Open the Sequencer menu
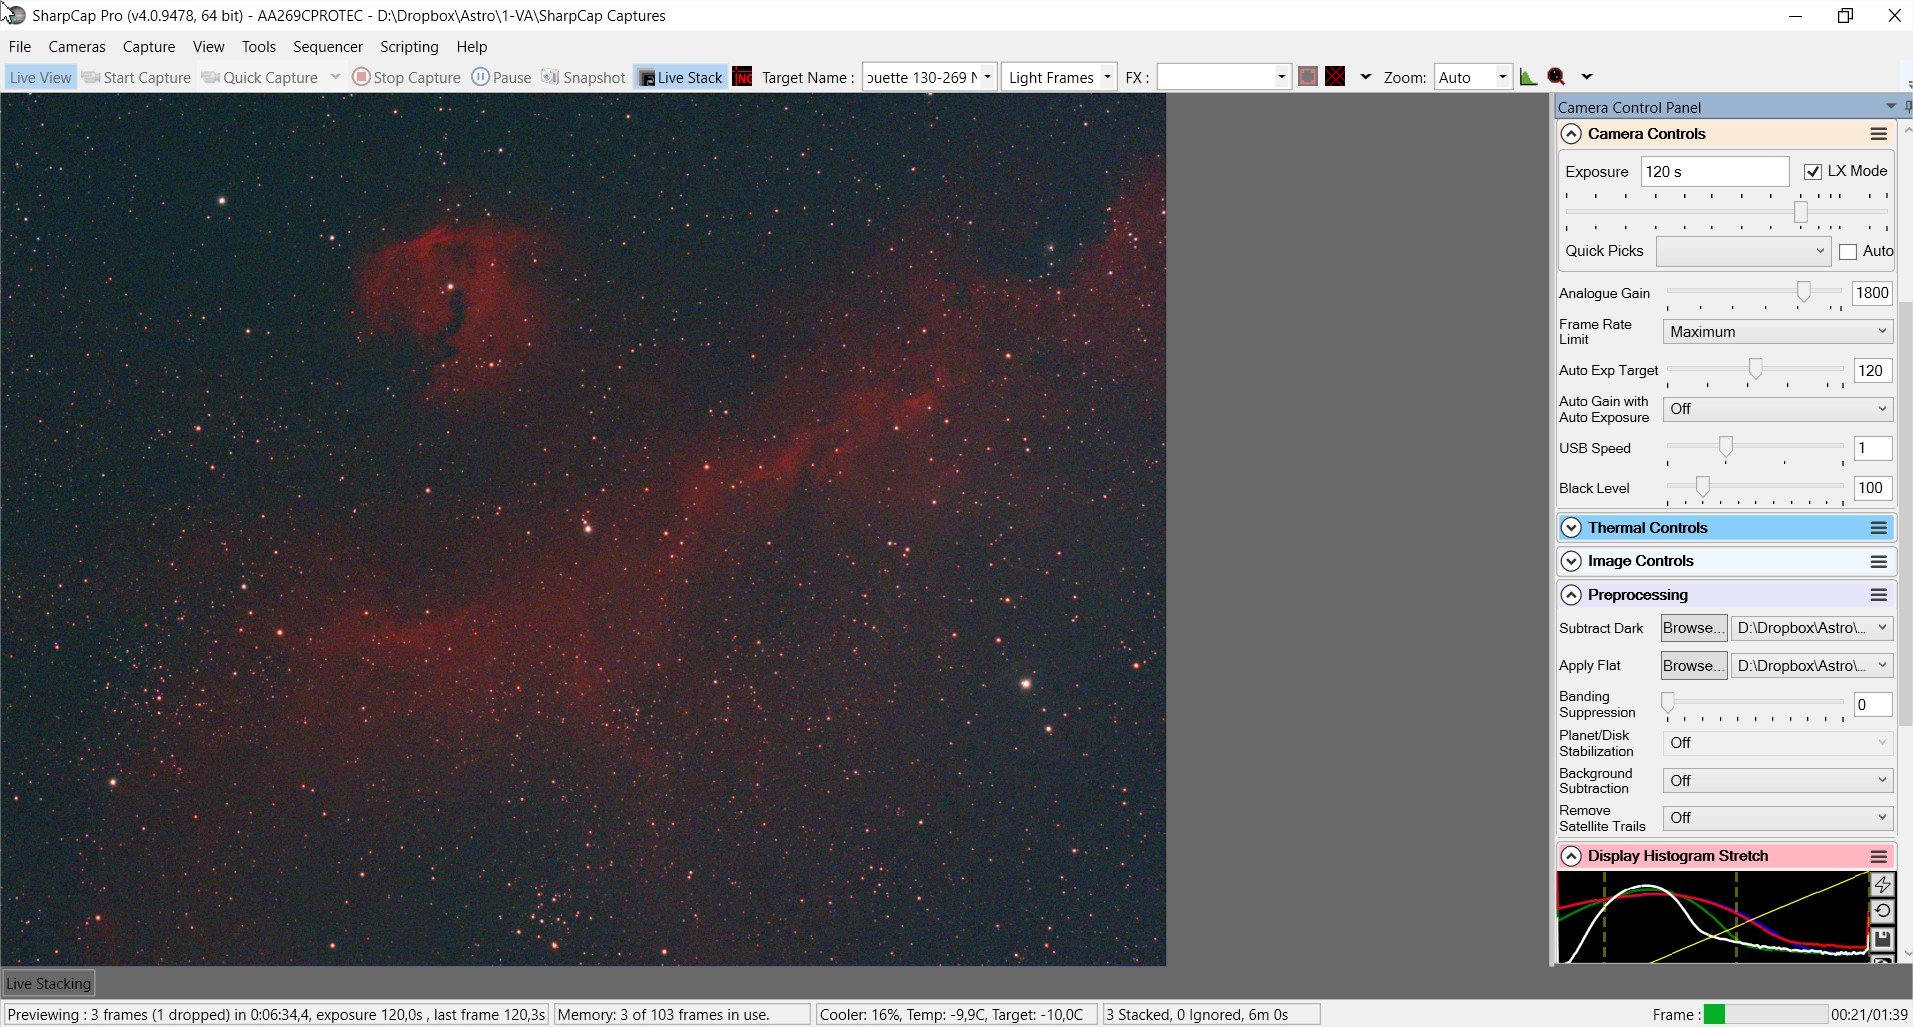 [327, 47]
